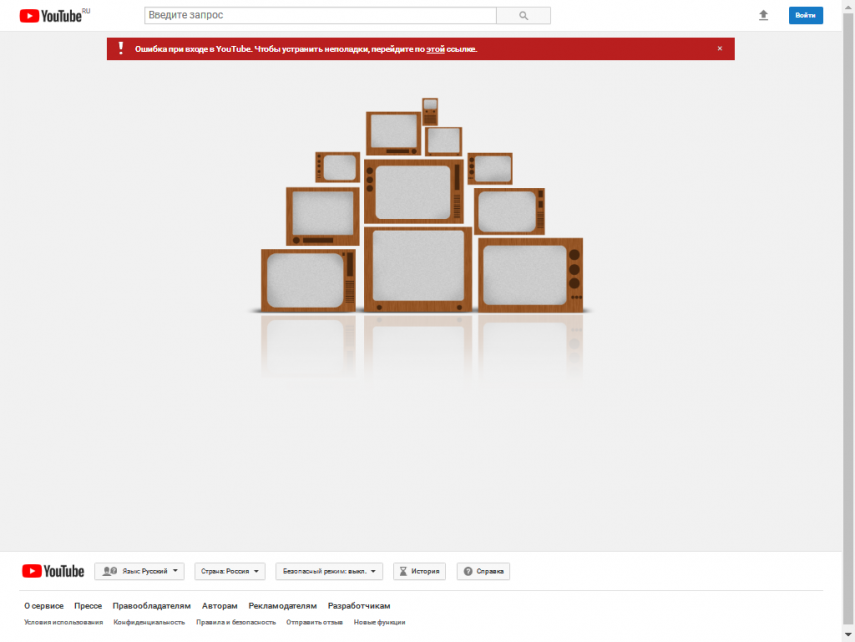Click the YouTube logo in the footer
The height and width of the screenshot is (642, 855).
54,571
